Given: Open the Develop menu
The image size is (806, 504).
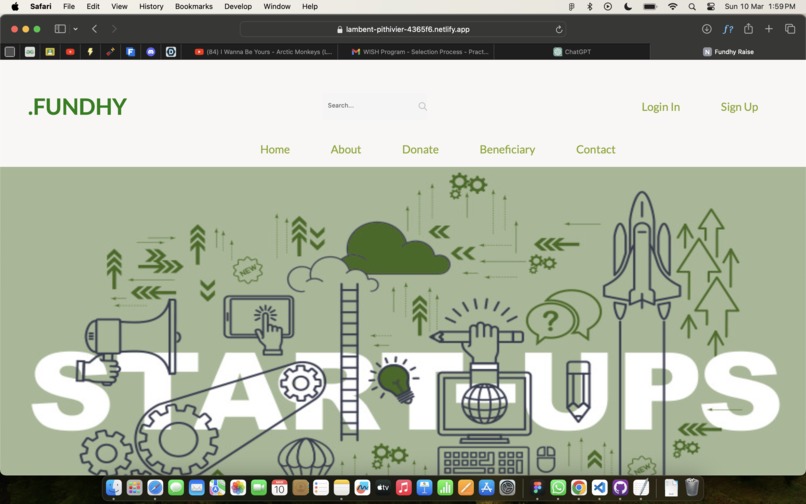Looking at the screenshot, I should click(238, 6).
